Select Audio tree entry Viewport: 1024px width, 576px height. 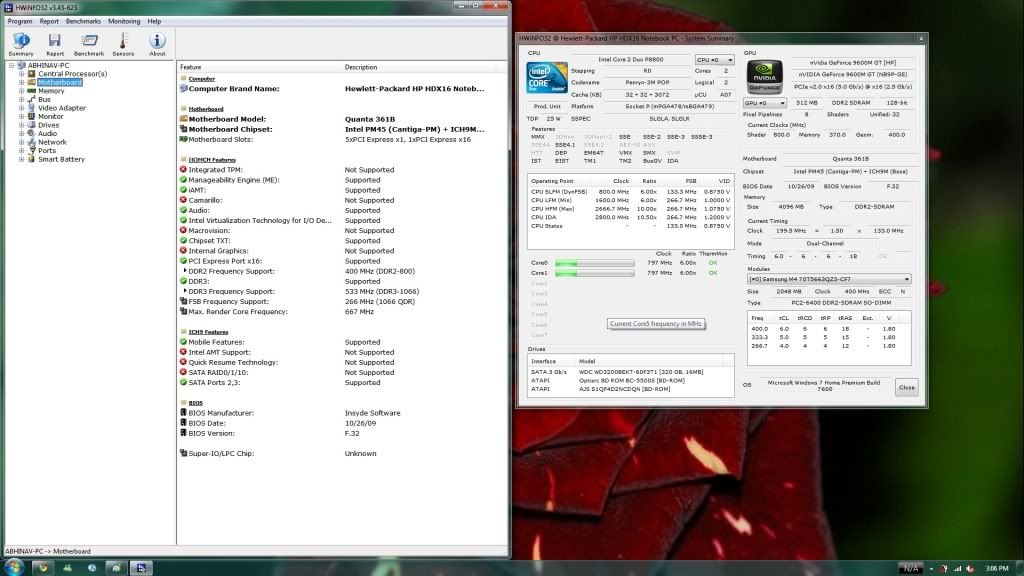[x=47, y=133]
